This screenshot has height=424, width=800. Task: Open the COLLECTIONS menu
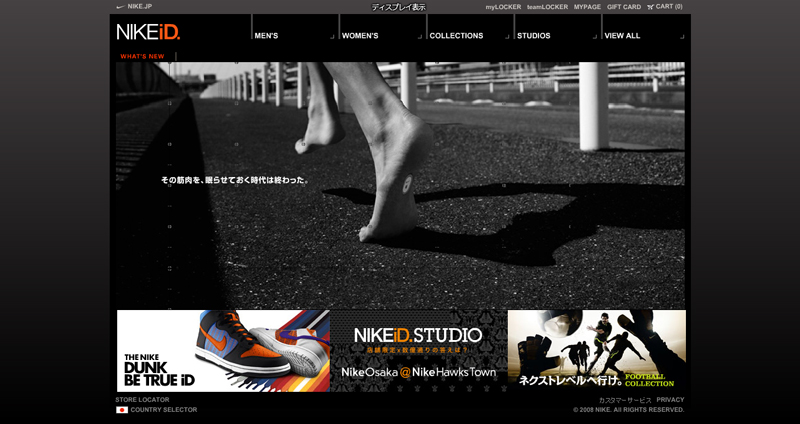click(x=456, y=36)
